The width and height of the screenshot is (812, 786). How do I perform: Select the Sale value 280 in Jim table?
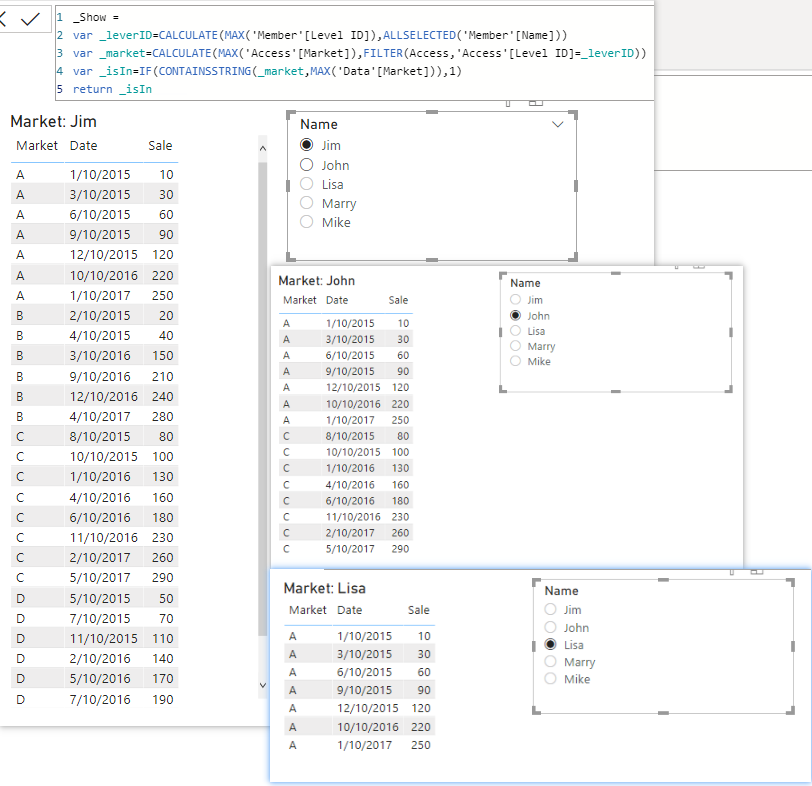pos(163,416)
